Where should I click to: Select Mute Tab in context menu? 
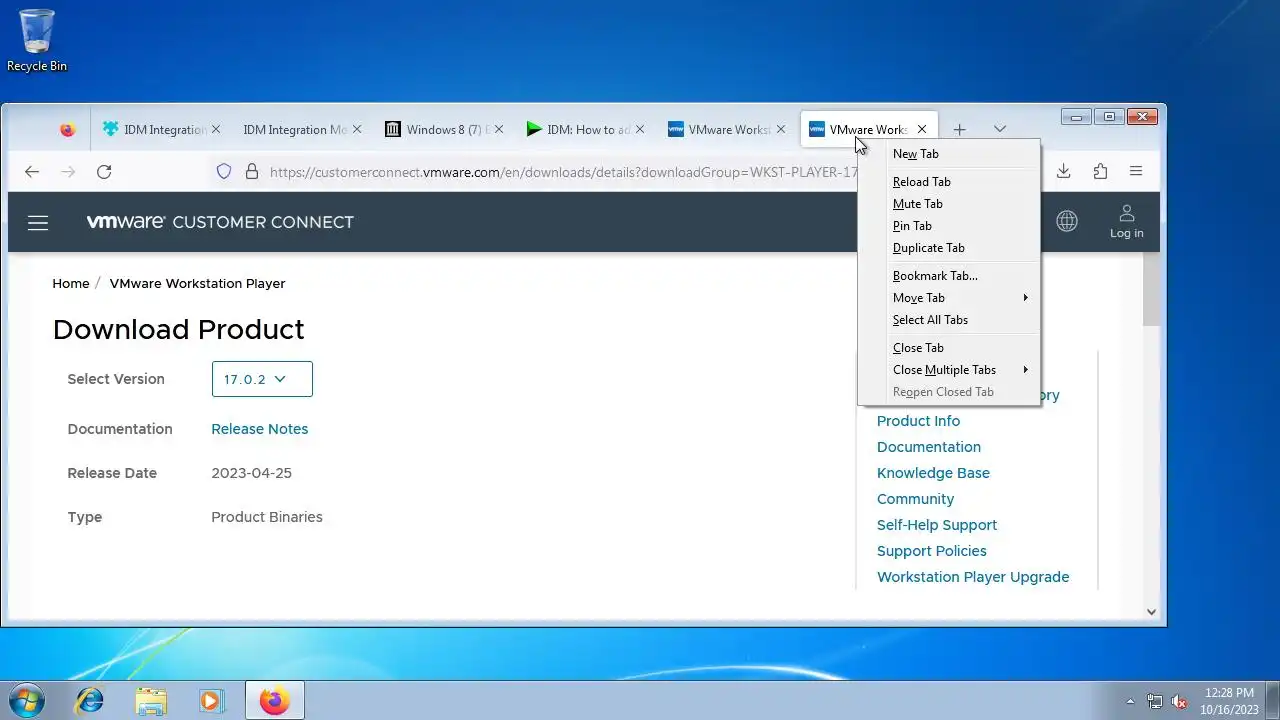[949, 204]
